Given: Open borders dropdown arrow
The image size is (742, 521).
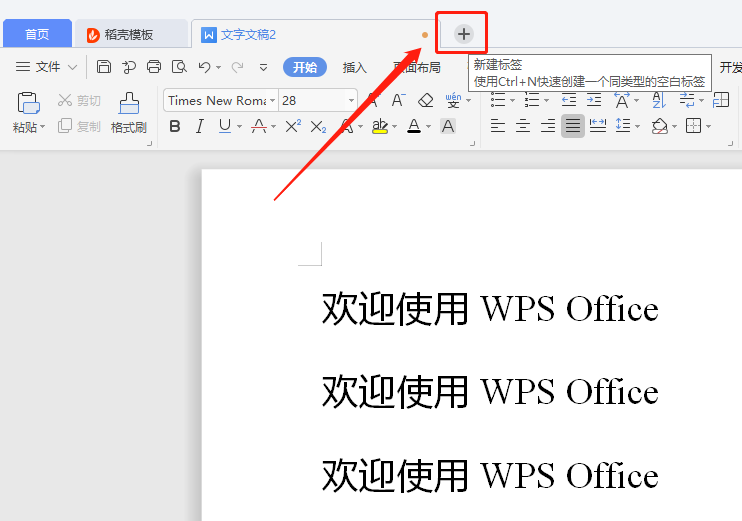Looking at the screenshot, I should (x=708, y=126).
